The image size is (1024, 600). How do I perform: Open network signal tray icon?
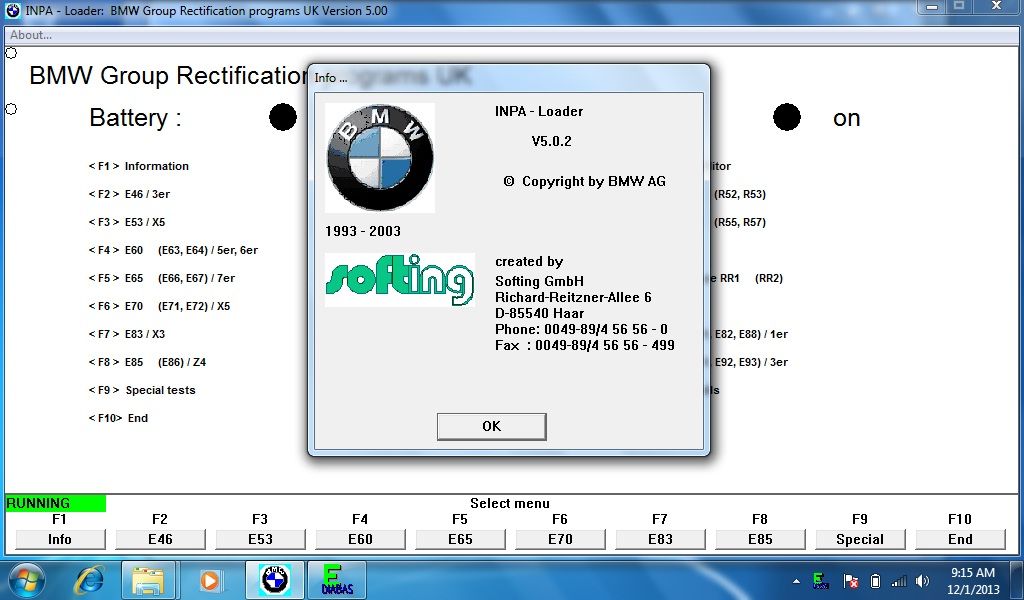tap(899, 581)
